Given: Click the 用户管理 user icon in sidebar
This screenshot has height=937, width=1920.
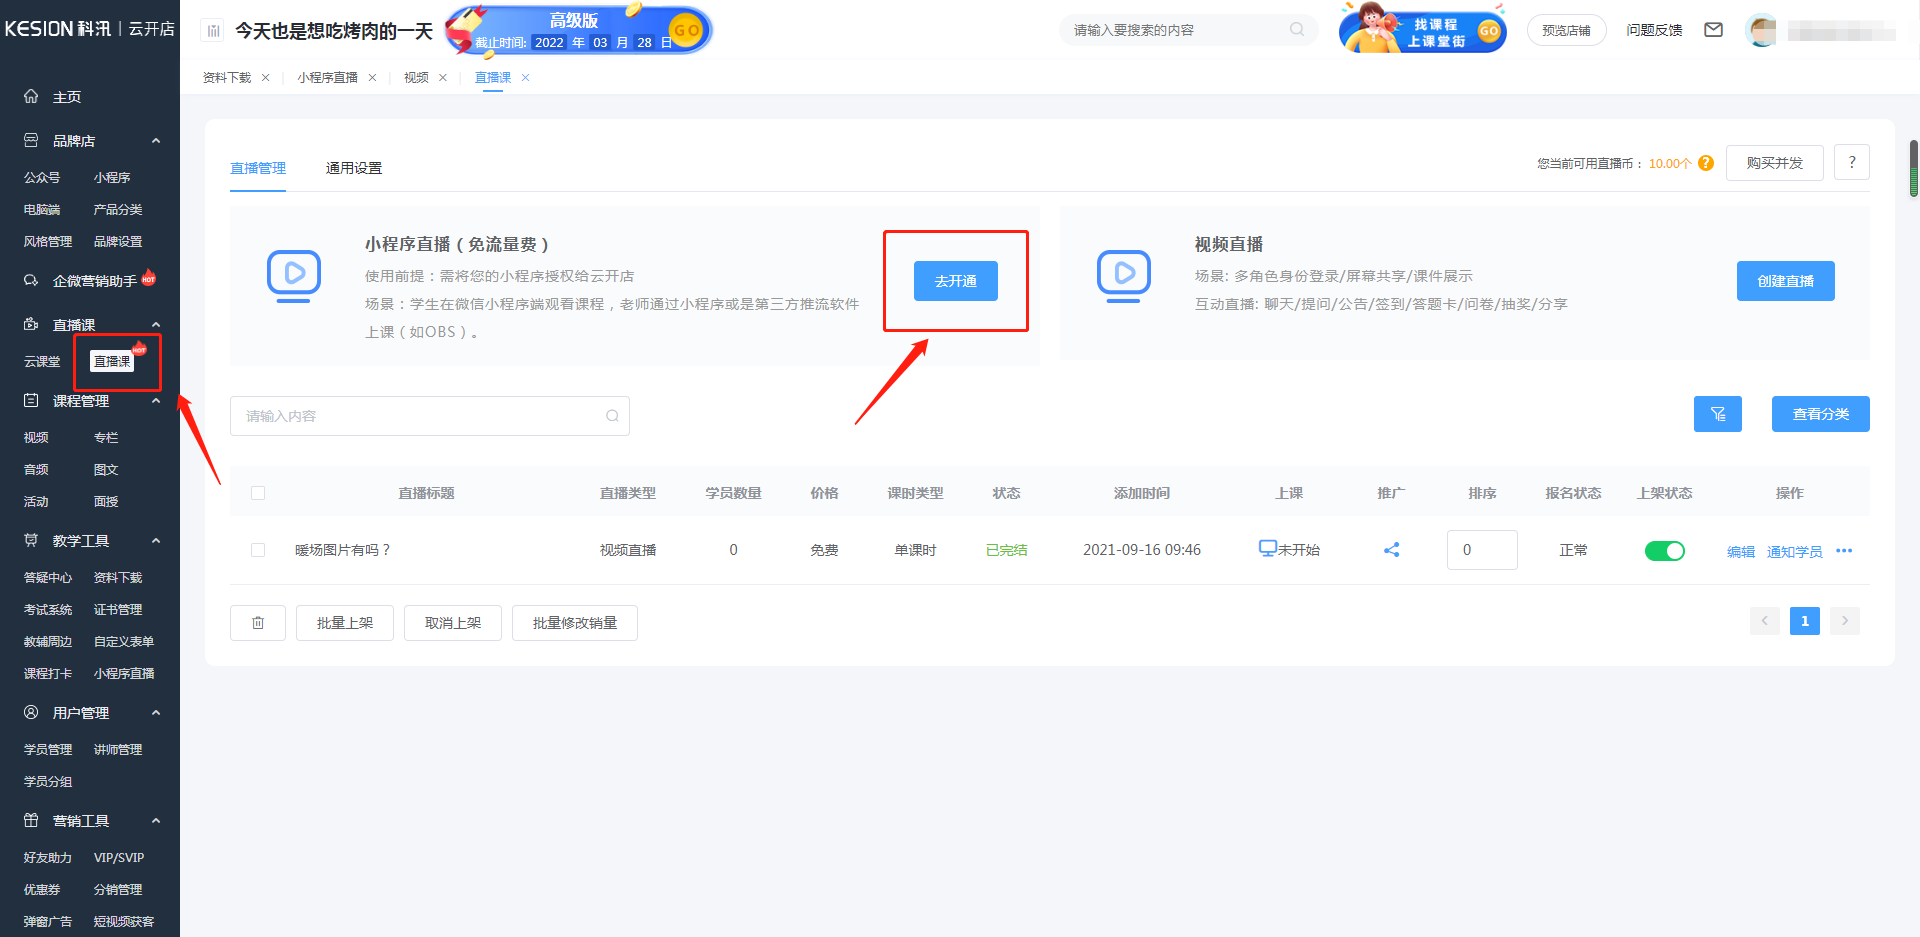Looking at the screenshot, I should click(31, 712).
